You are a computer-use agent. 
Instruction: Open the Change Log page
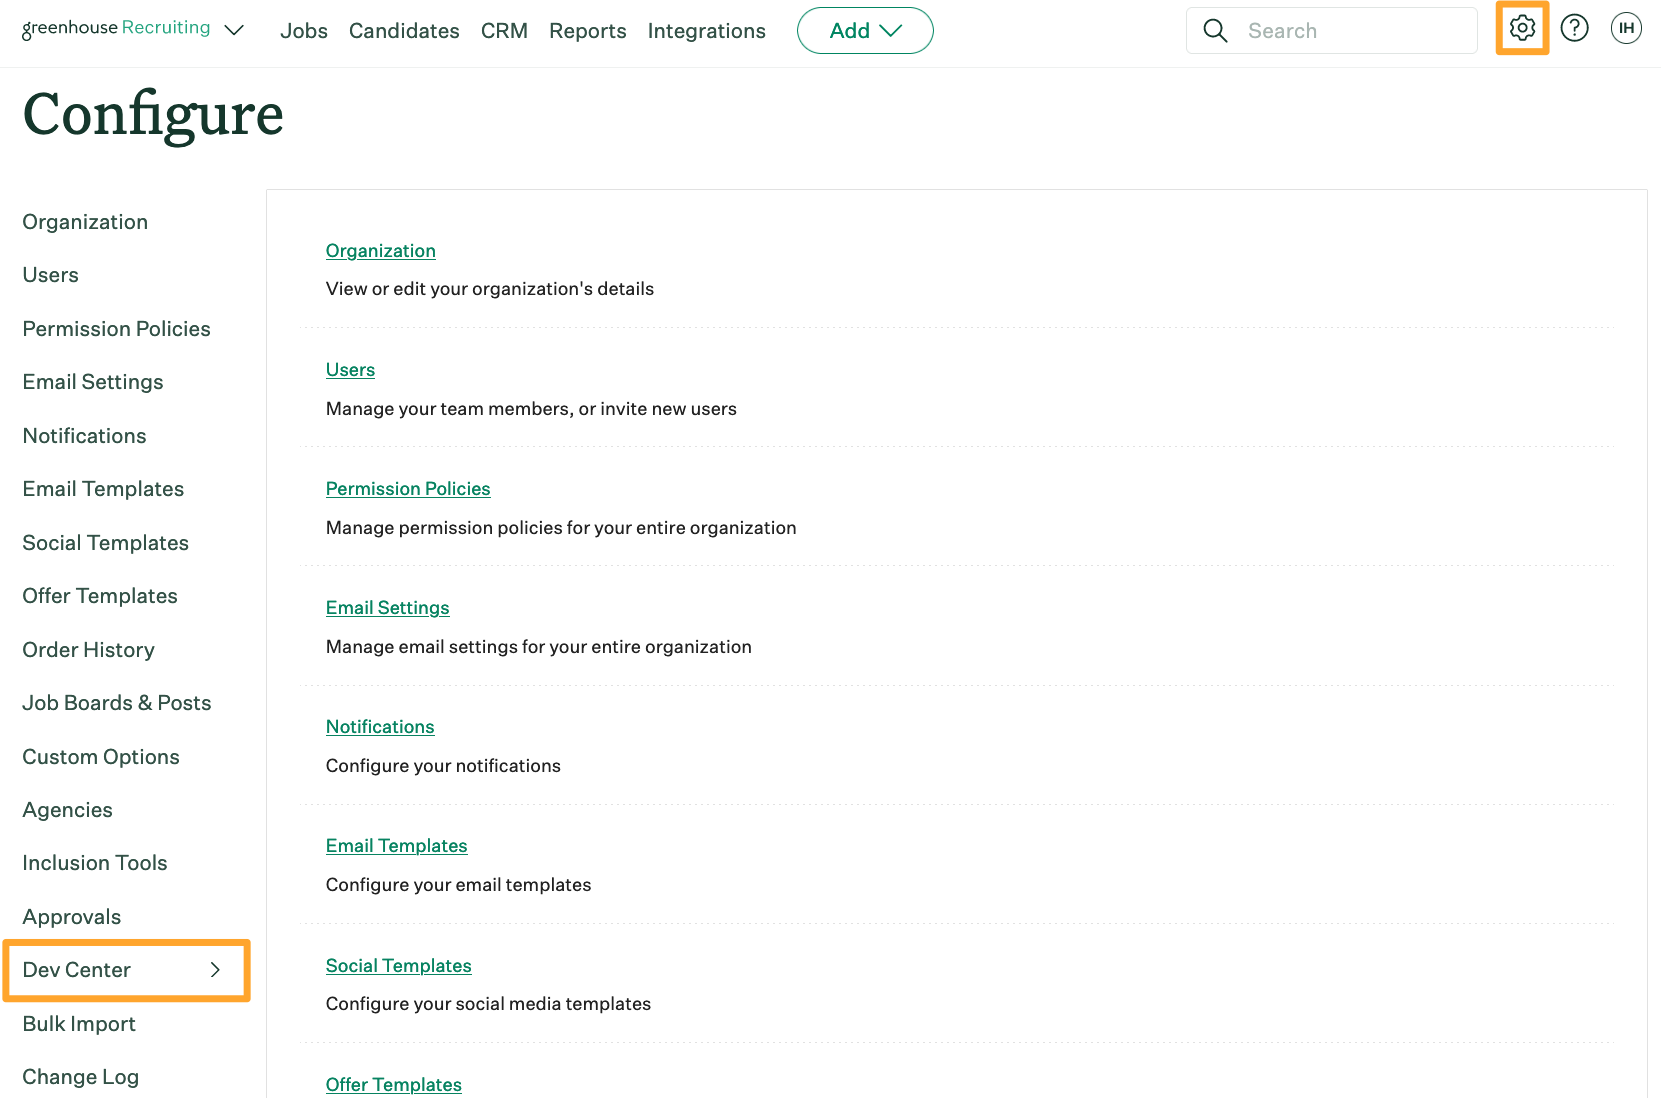[x=80, y=1076]
